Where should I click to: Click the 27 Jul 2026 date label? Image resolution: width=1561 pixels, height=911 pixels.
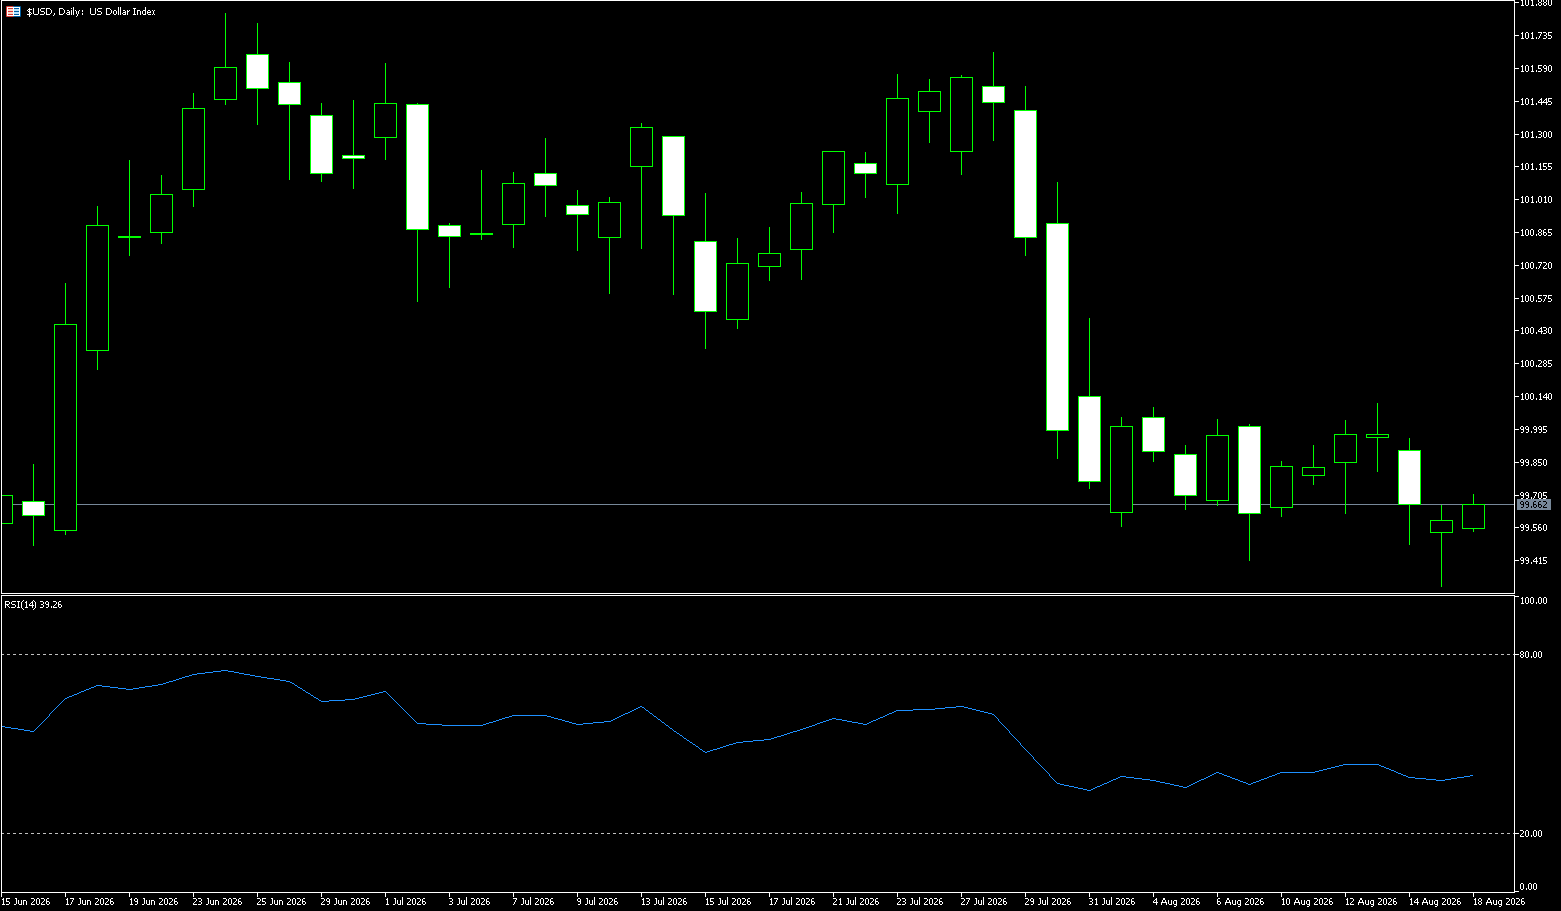point(984,902)
